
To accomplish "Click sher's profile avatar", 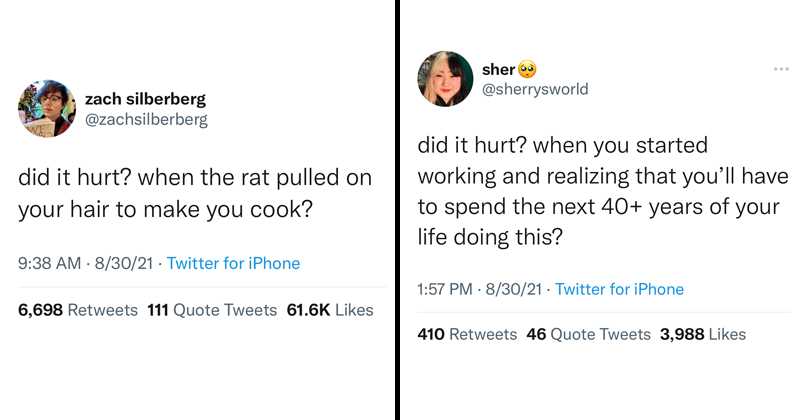I will click(444, 79).
